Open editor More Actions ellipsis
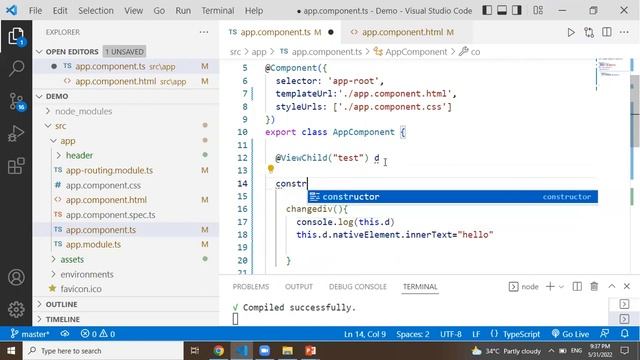The image size is (640, 360). [624, 32]
